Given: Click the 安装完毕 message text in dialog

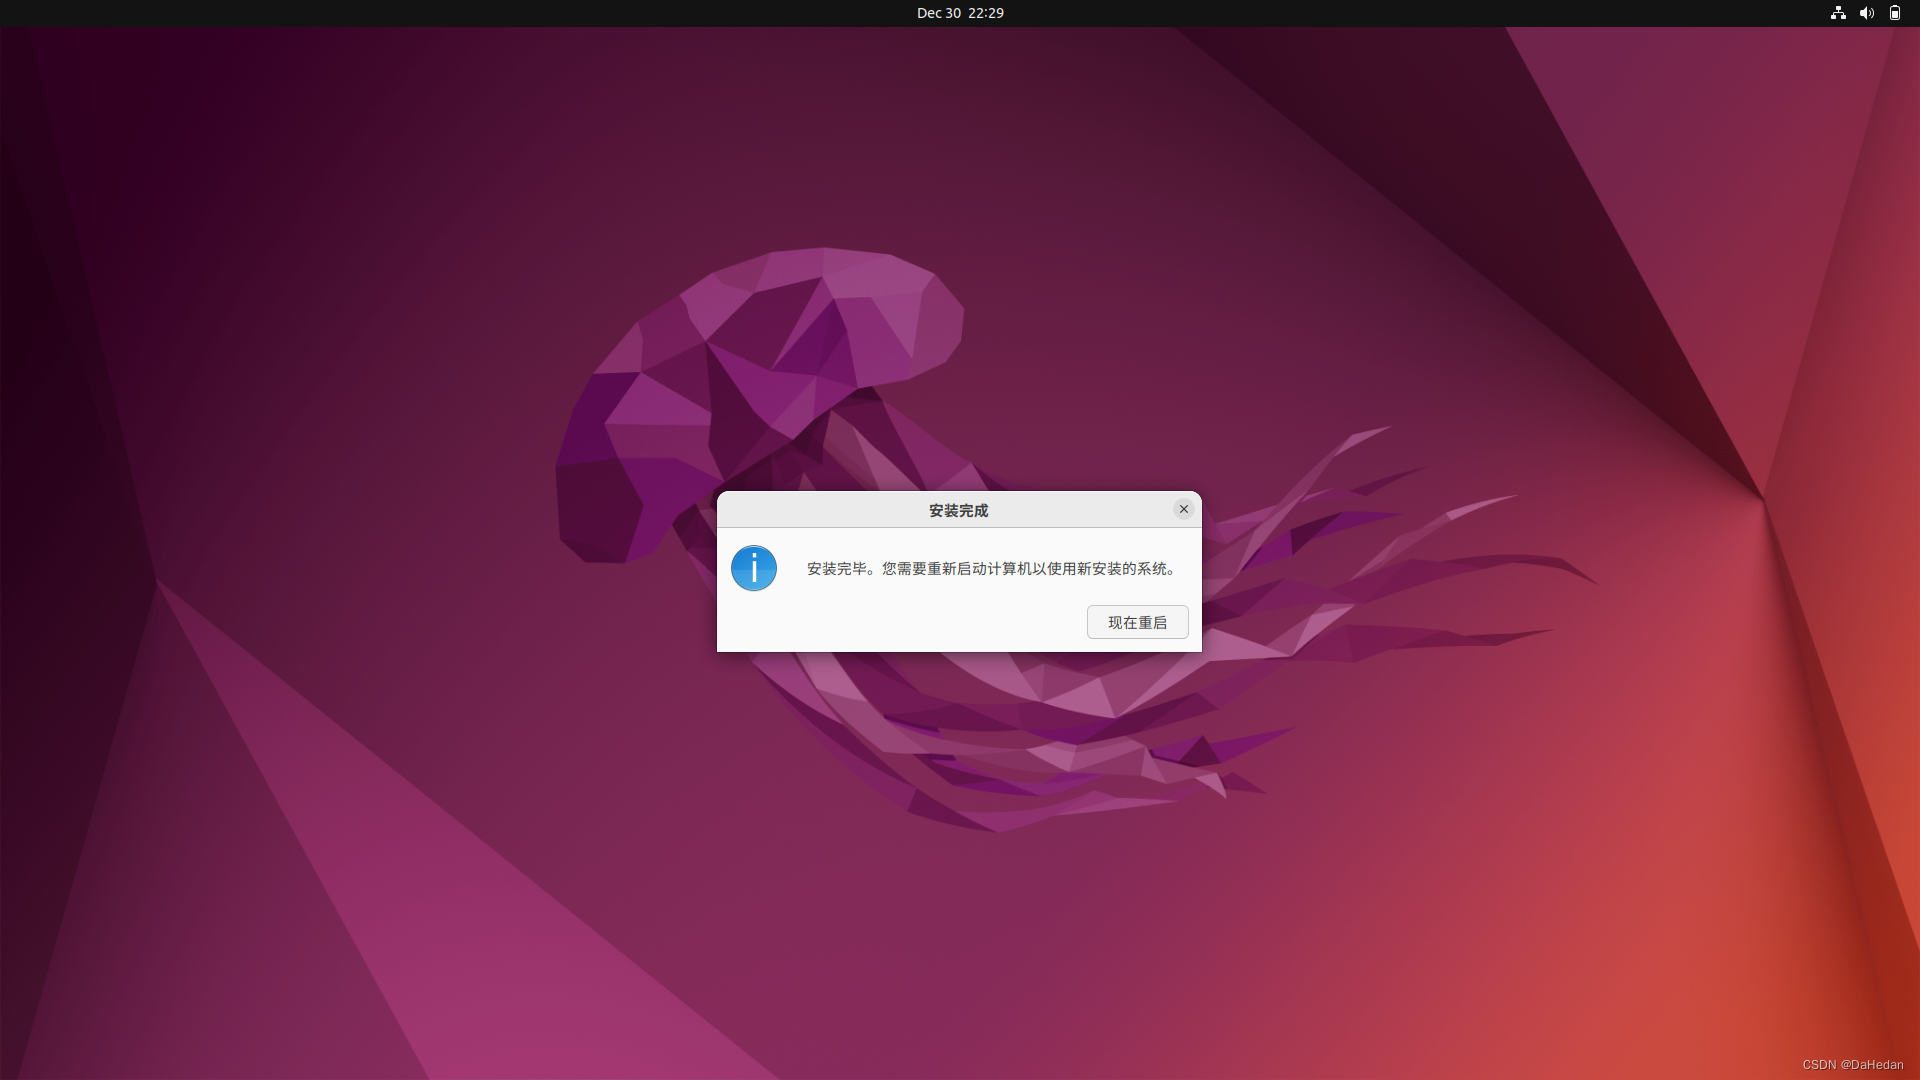Looking at the screenshot, I should [x=836, y=568].
